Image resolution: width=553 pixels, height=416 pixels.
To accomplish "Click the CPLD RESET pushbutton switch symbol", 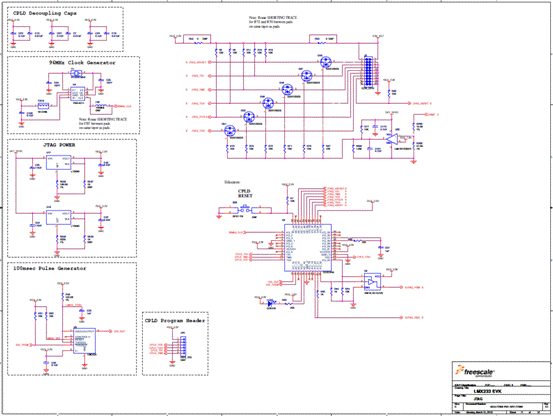I will (245, 210).
